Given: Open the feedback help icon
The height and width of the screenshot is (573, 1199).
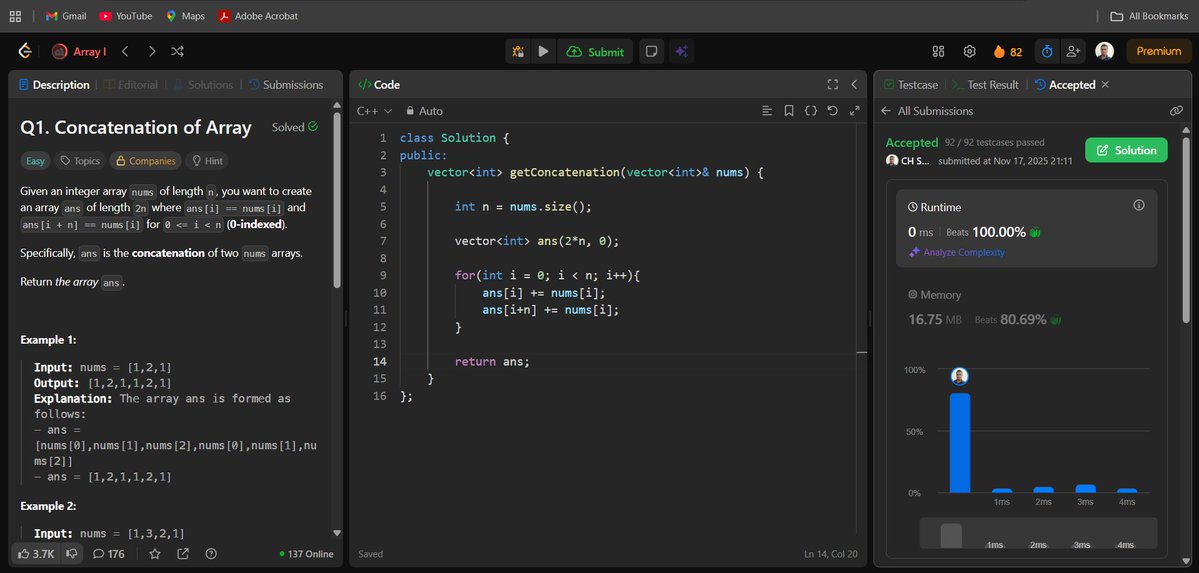Looking at the screenshot, I should pos(211,554).
